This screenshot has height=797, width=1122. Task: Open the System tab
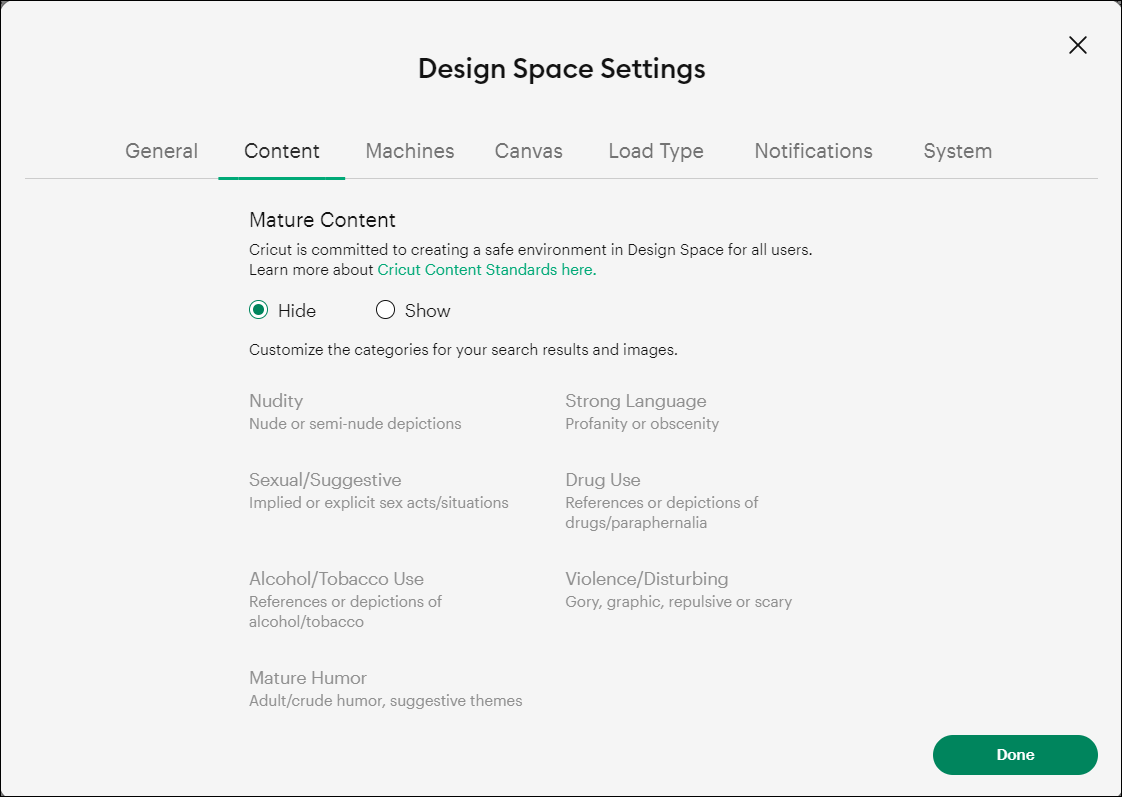tap(957, 151)
